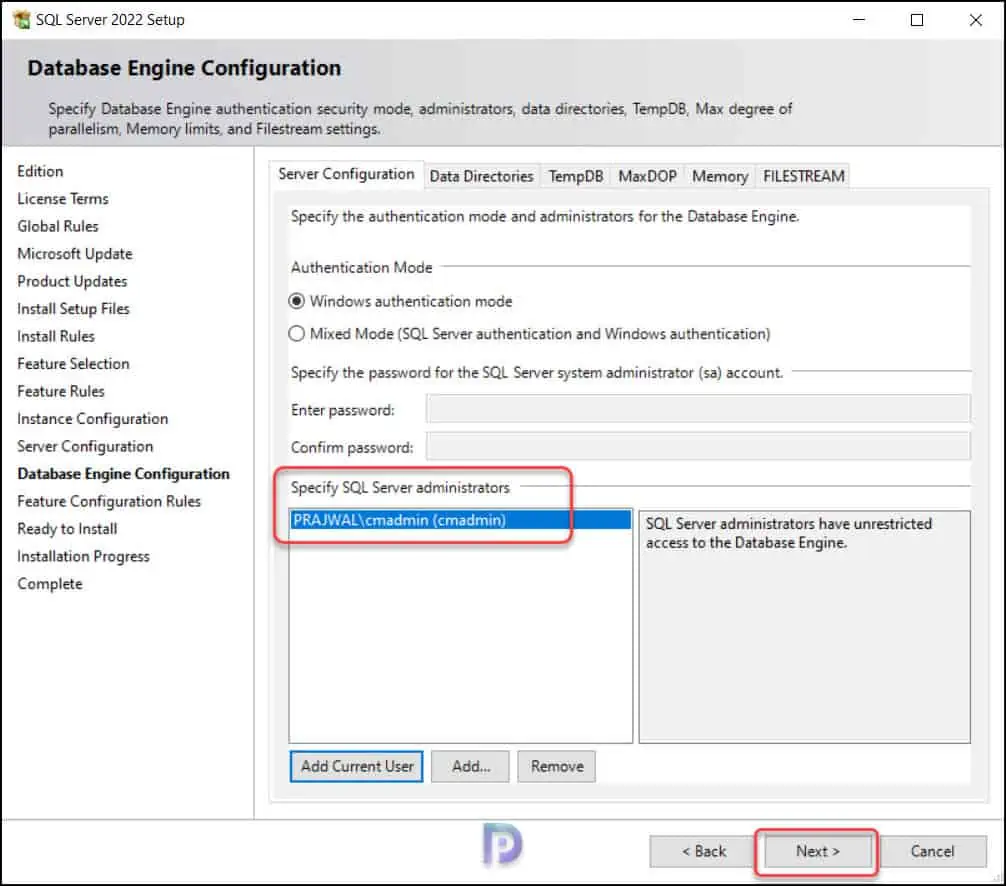
Task: Click Install Setup Files step
Action: click(73, 309)
